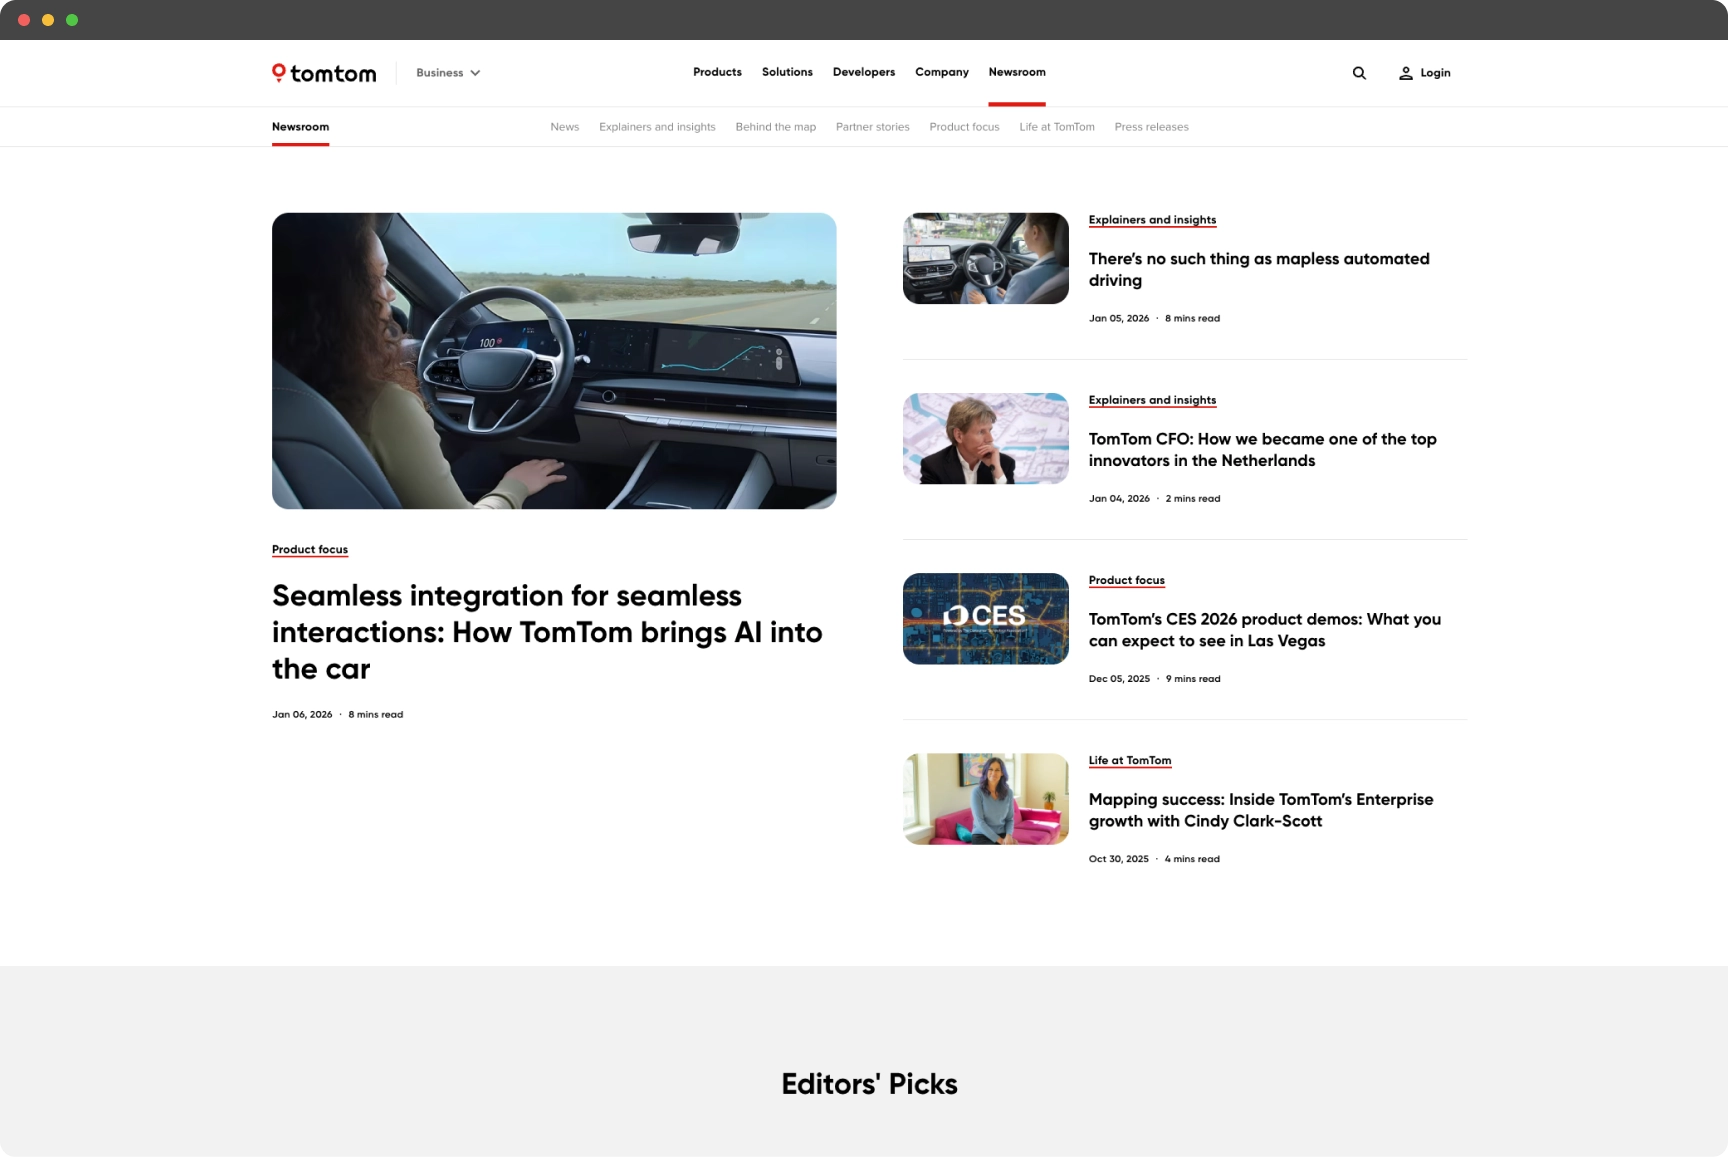Open Product focus tab in sub-navigation
The width and height of the screenshot is (1728, 1157).
tap(964, 127)
